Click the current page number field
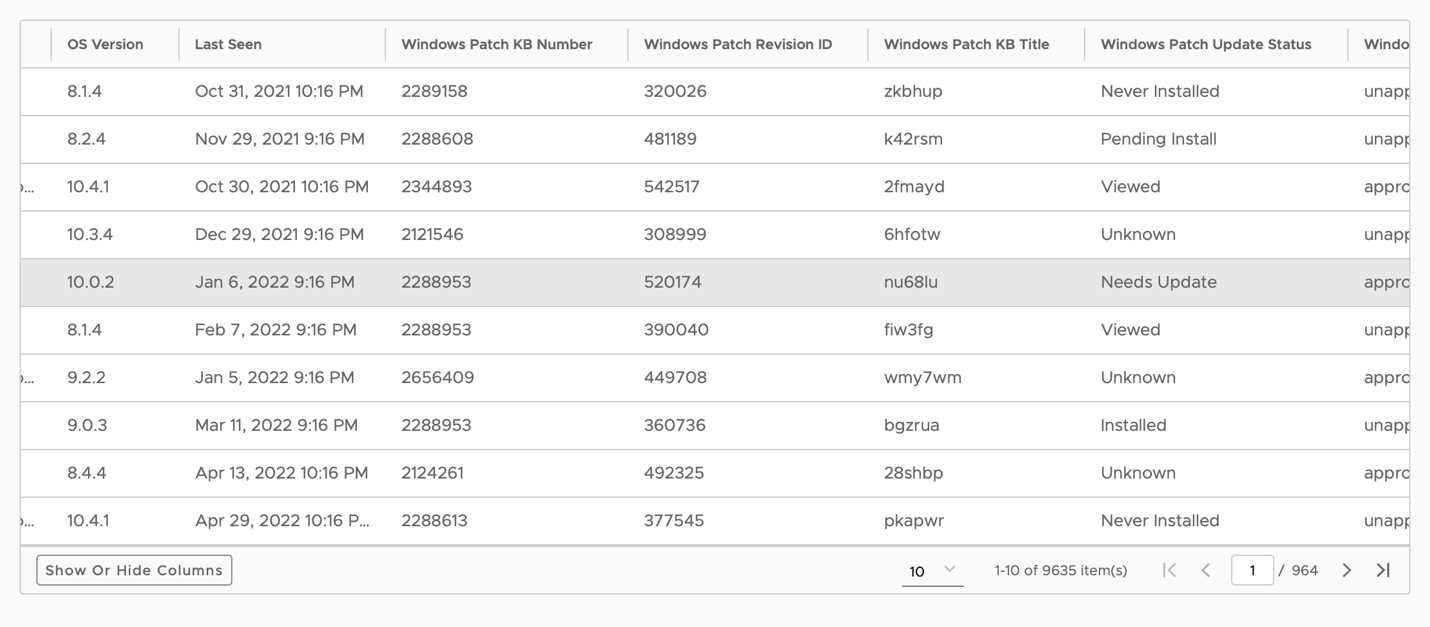The height and width of the screenshot is (627, 1430). tap(1252, 570)
